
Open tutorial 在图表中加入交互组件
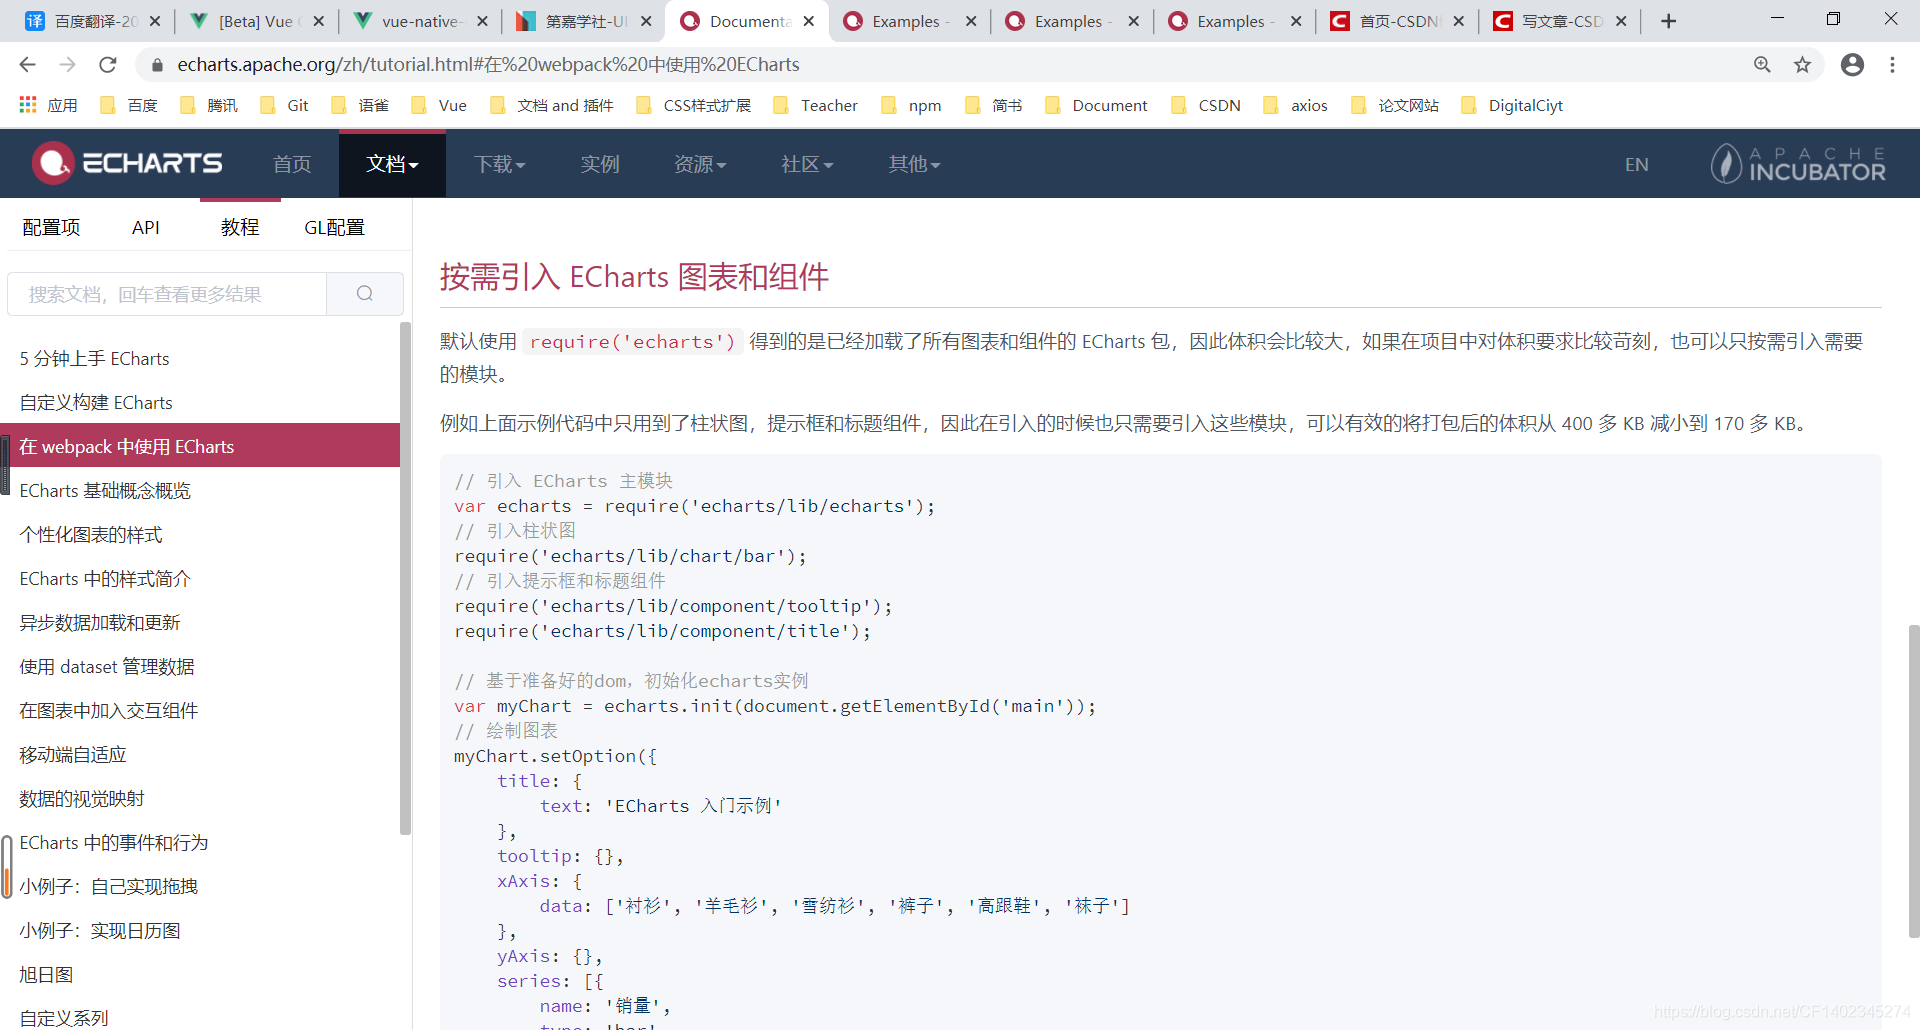click(200, 711)
